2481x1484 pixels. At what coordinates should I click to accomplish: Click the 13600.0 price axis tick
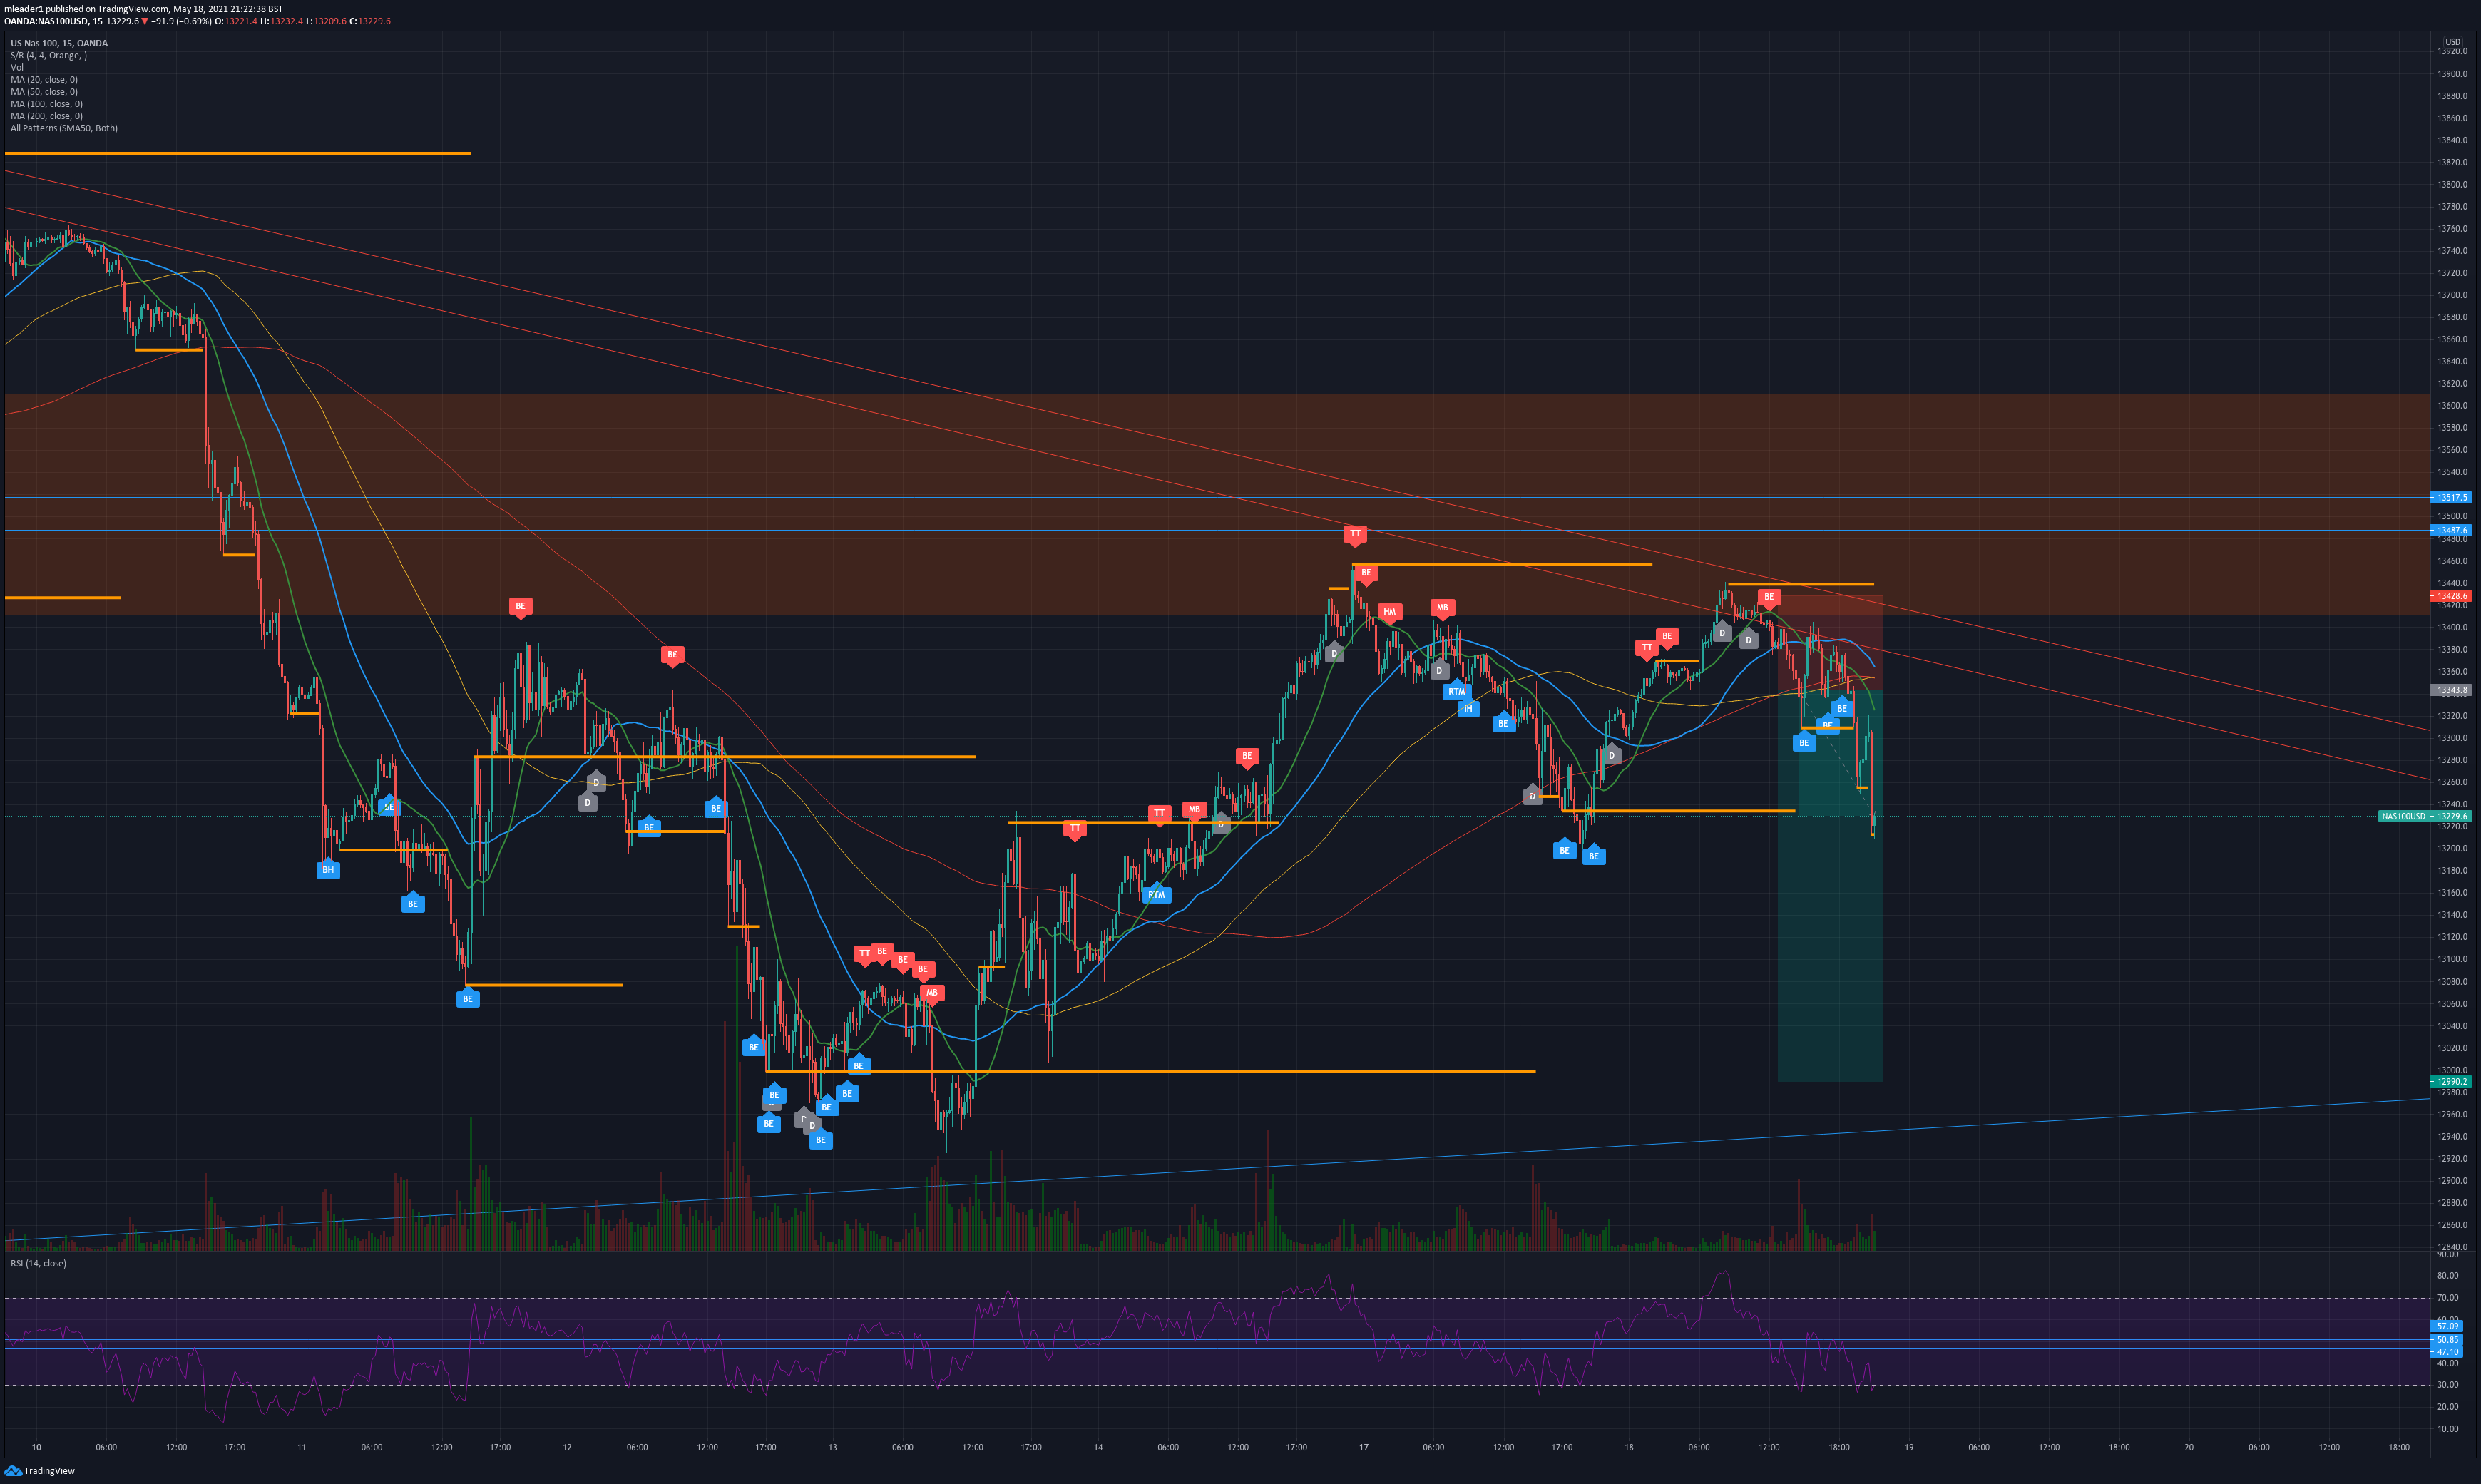[x=2452, y=406]
